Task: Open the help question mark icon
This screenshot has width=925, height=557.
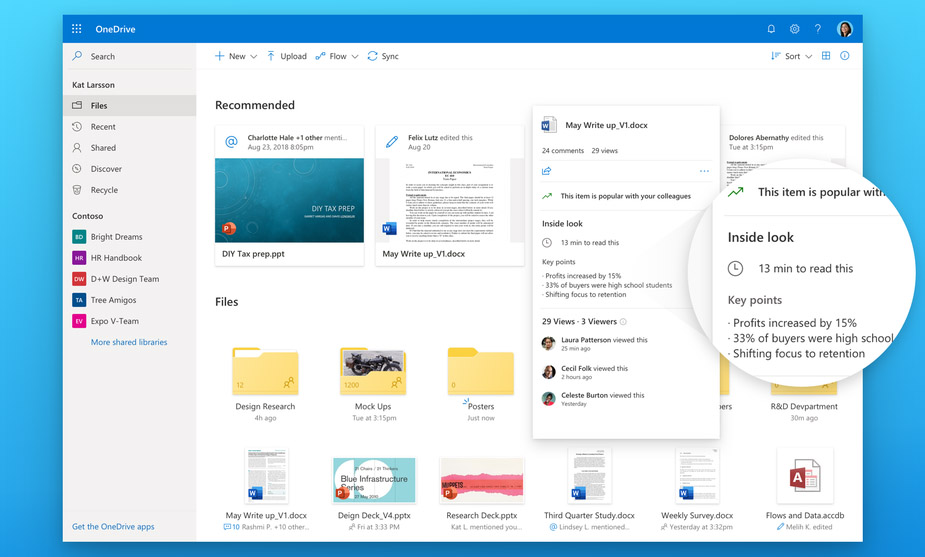Action: point(818,29)
